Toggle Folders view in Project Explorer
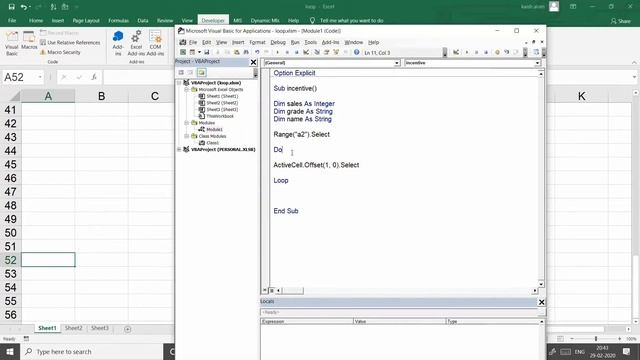640x360 pixels. 202,73
